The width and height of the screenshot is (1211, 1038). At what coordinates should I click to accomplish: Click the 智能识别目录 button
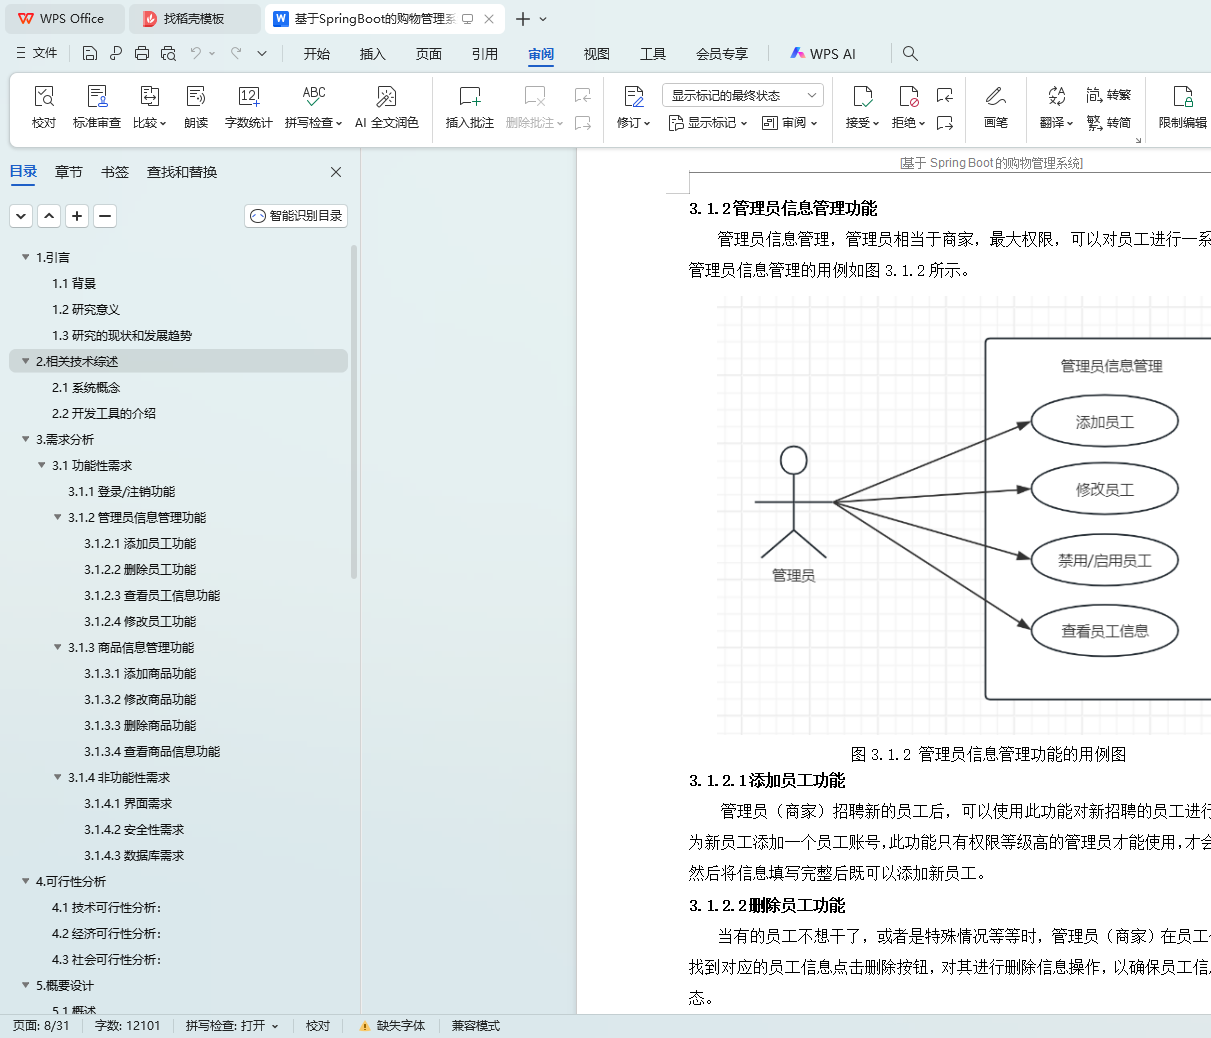click(x=296, y=216)
